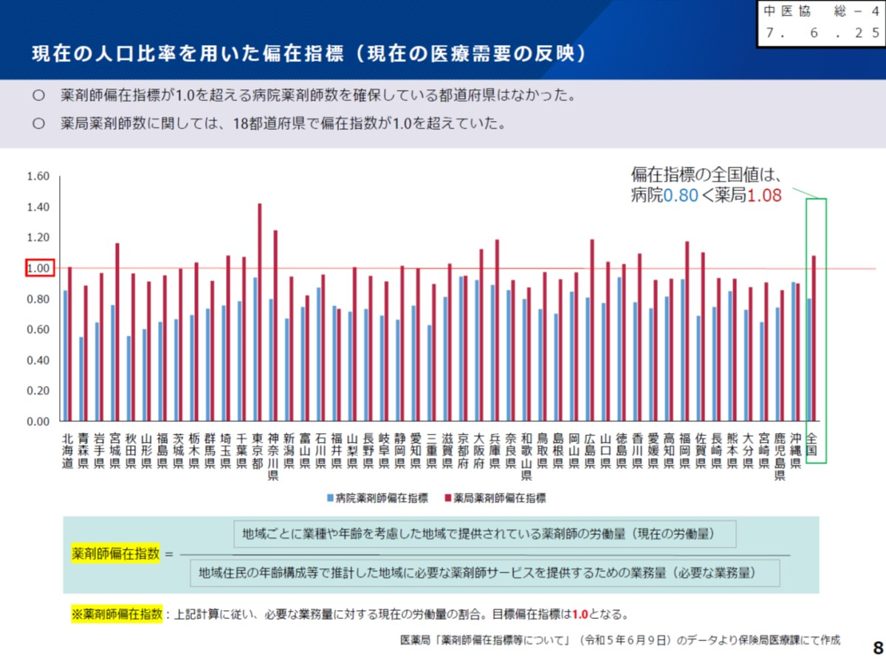Select the yellow-highlighted 薬剤師偏在指数 in the formula
This screenshot has height=664, width=886.
pos(112,553)
